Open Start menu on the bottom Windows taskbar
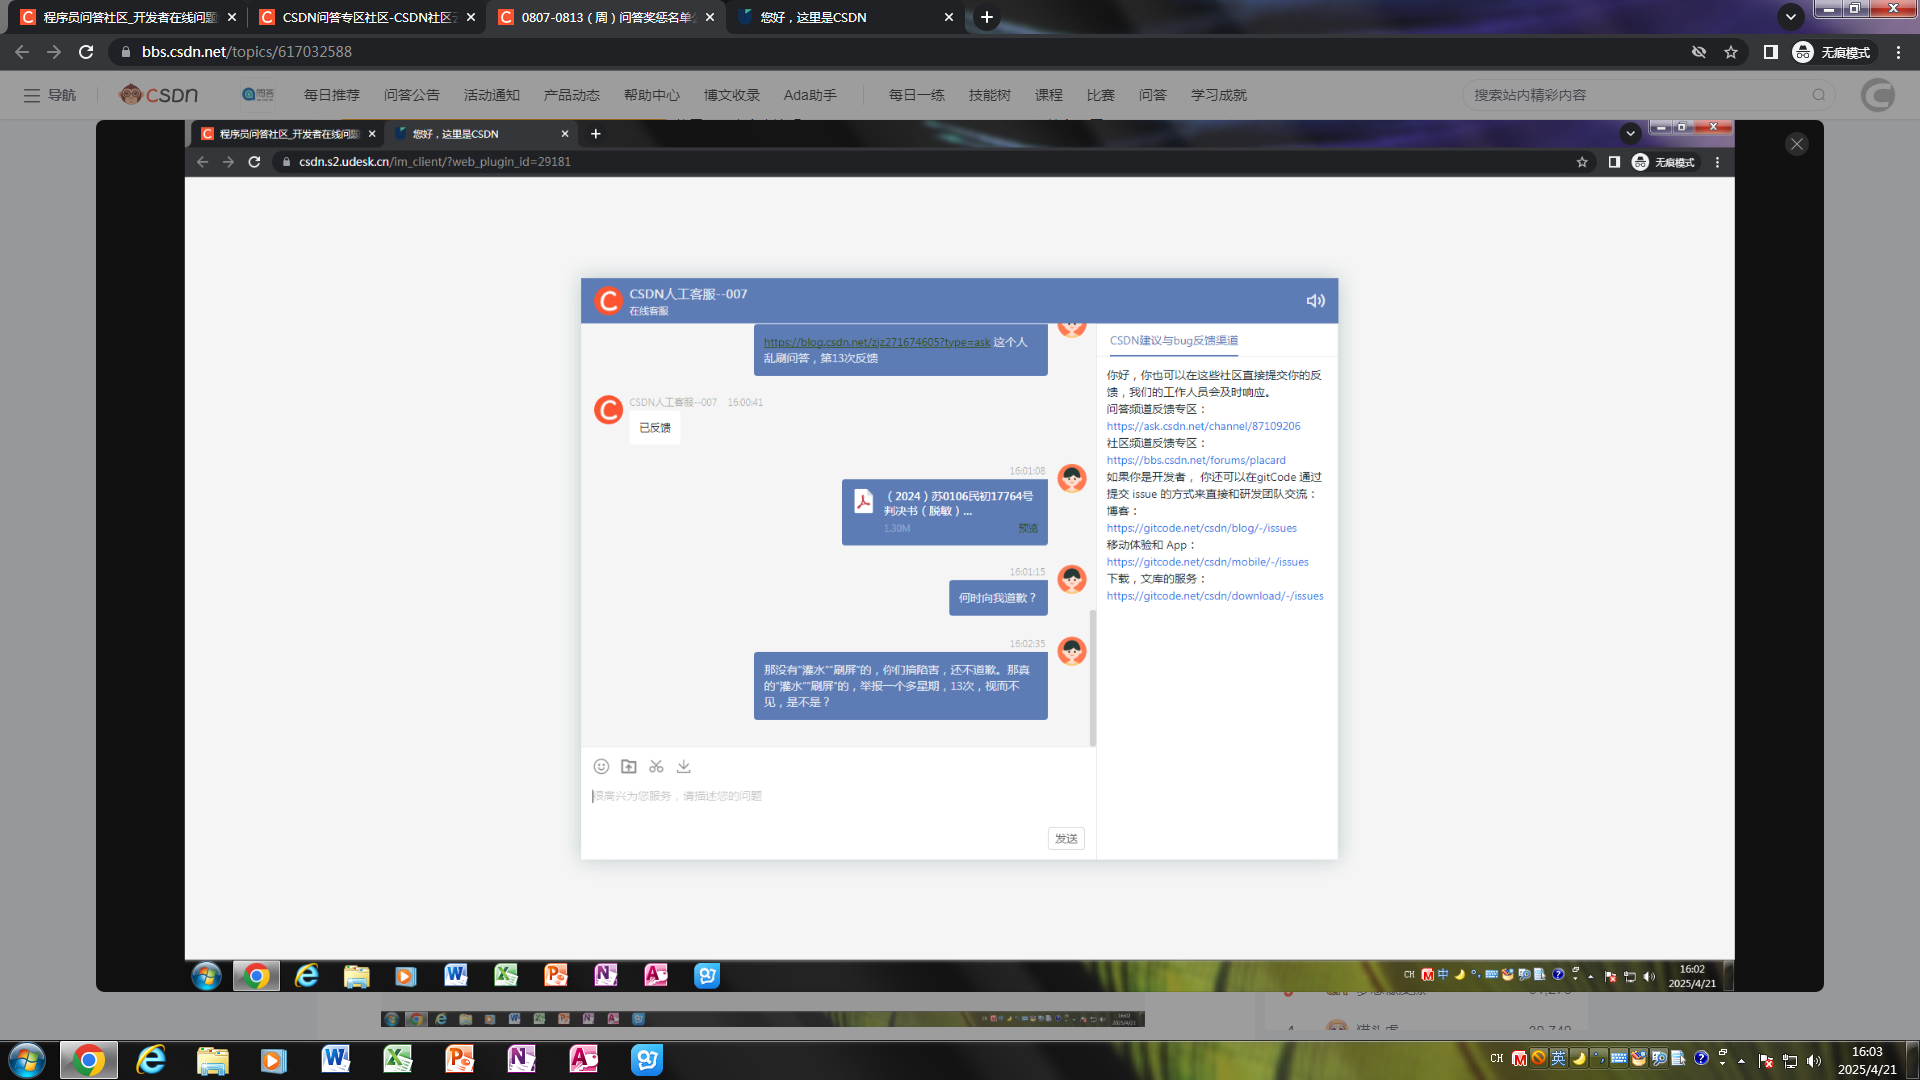 26,1060
